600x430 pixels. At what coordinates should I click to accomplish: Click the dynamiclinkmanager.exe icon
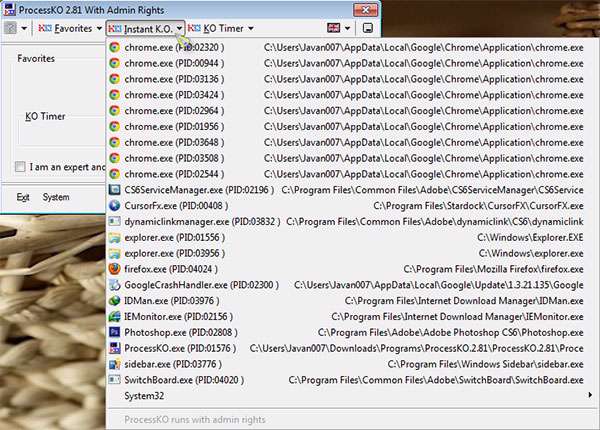point(114,222)
